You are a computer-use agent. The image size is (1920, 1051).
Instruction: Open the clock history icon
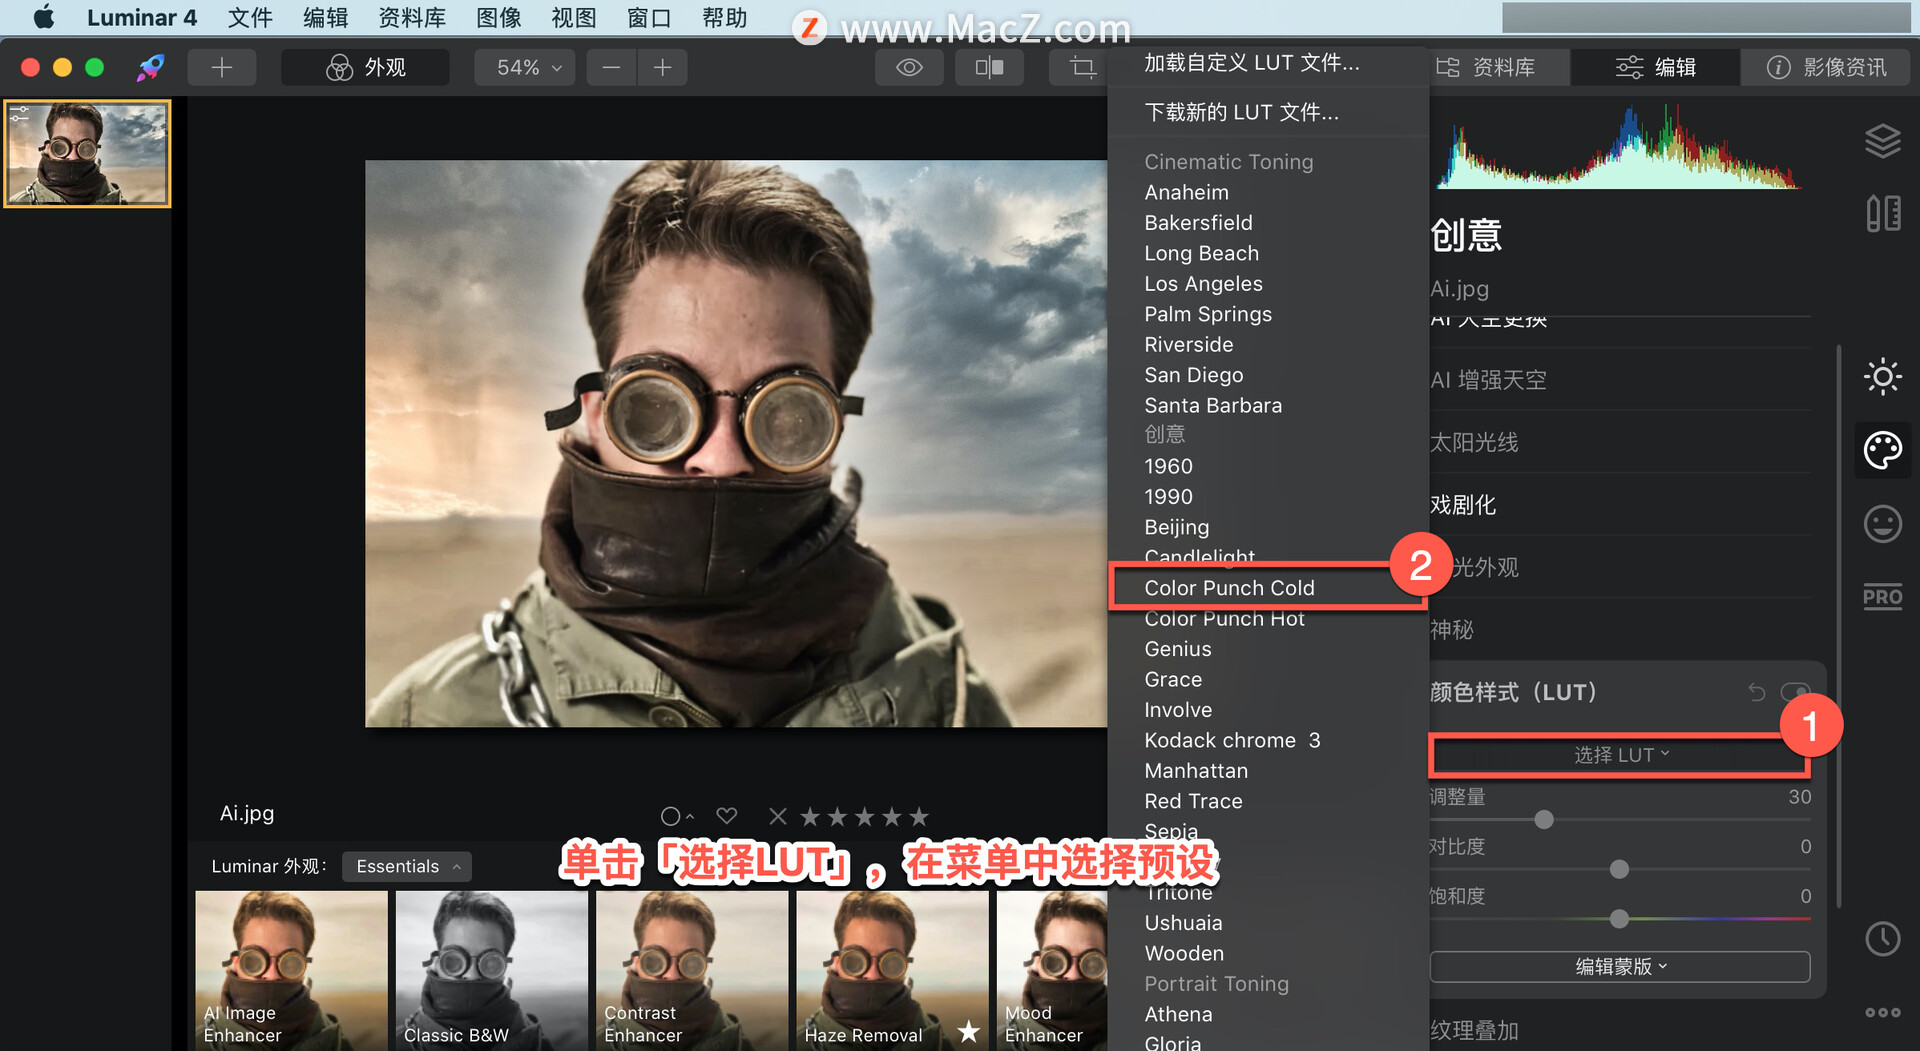click(x=1882, y=939)
